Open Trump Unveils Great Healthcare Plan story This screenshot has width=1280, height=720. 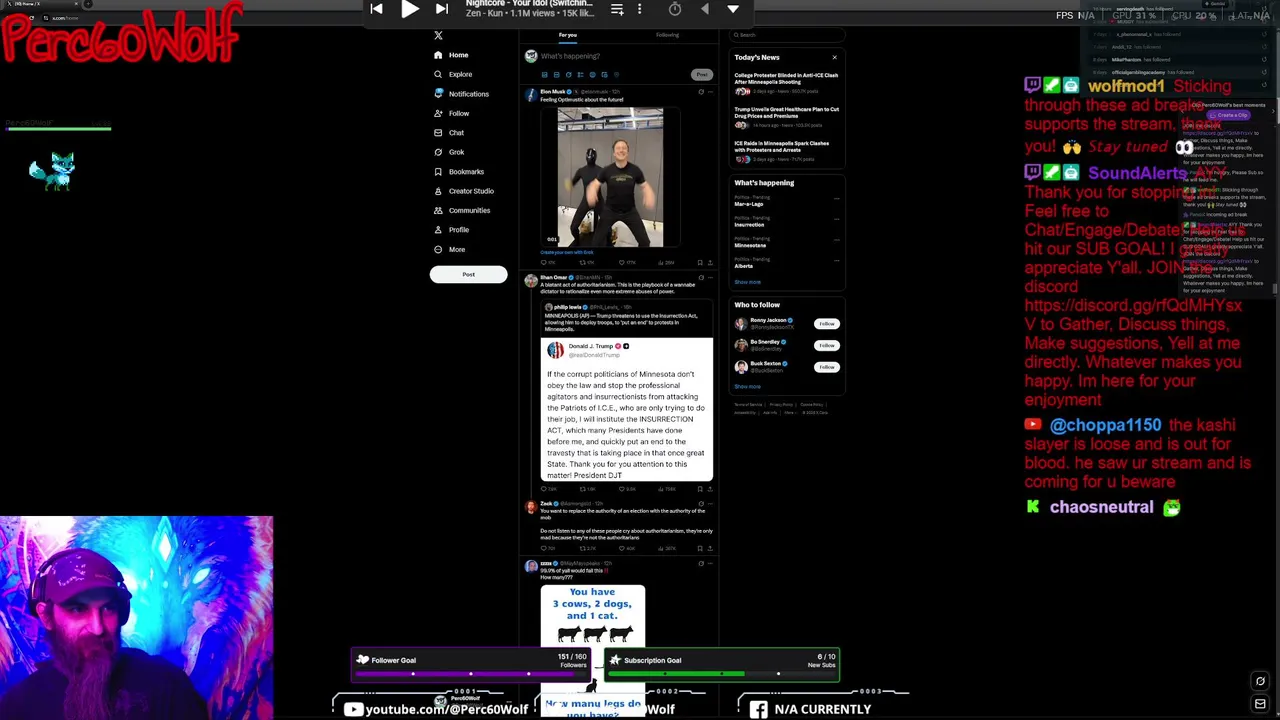[x=787, y=118]
